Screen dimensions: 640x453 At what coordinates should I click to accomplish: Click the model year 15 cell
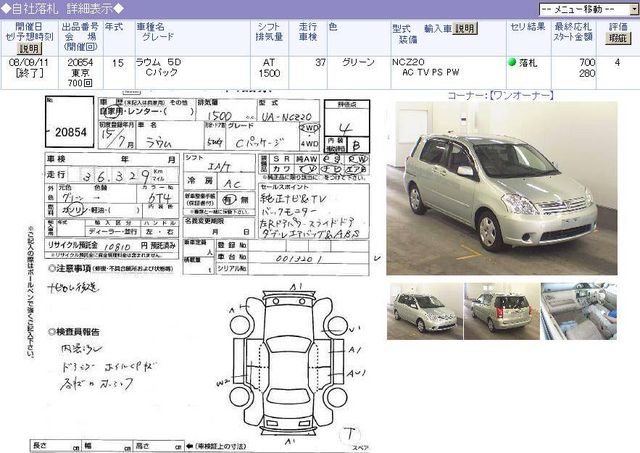118,63
